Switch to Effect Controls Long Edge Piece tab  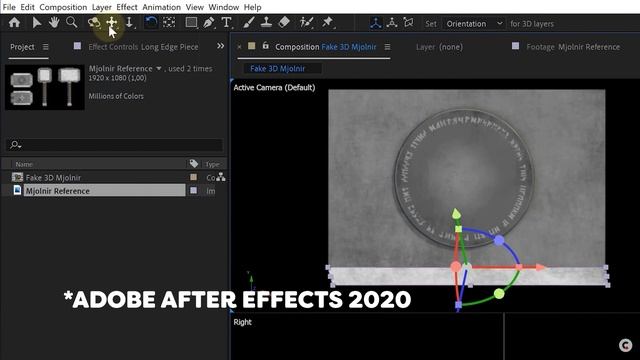pos(143,47)
